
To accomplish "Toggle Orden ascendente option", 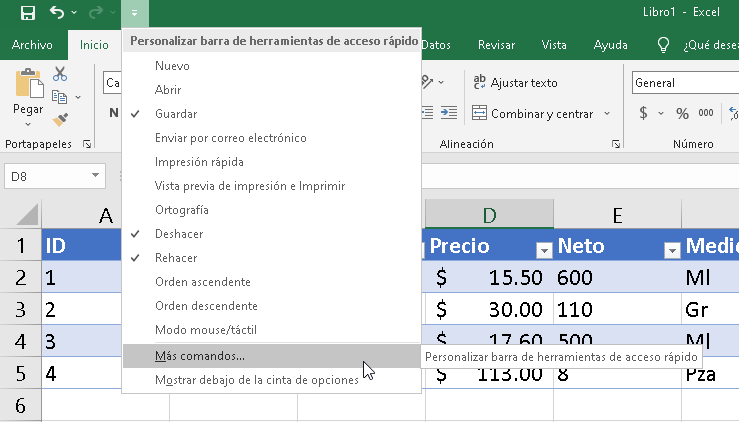I will pyautogui.click(x=271, y=282).
